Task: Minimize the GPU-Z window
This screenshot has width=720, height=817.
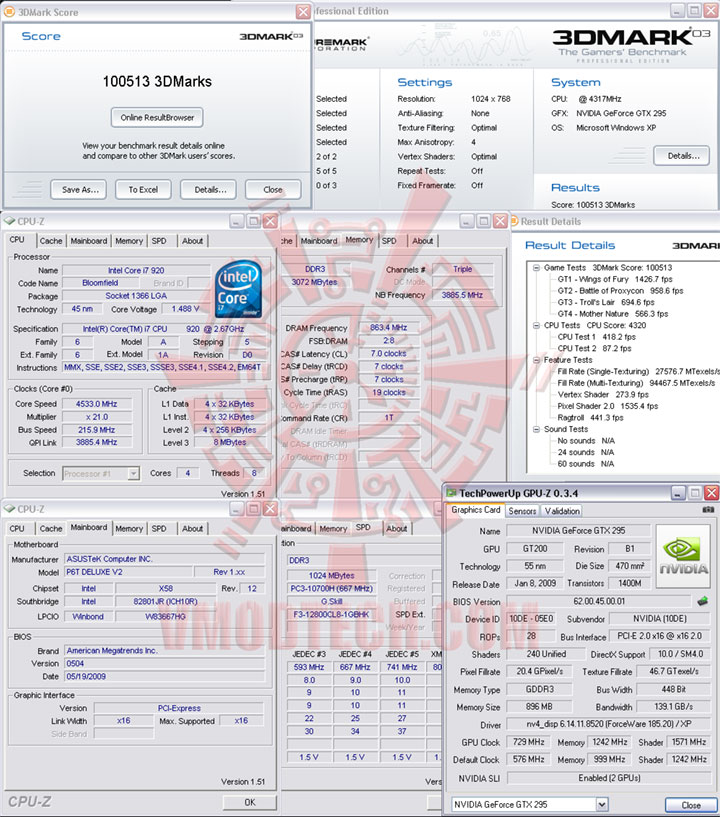Action: coord(678,492)
